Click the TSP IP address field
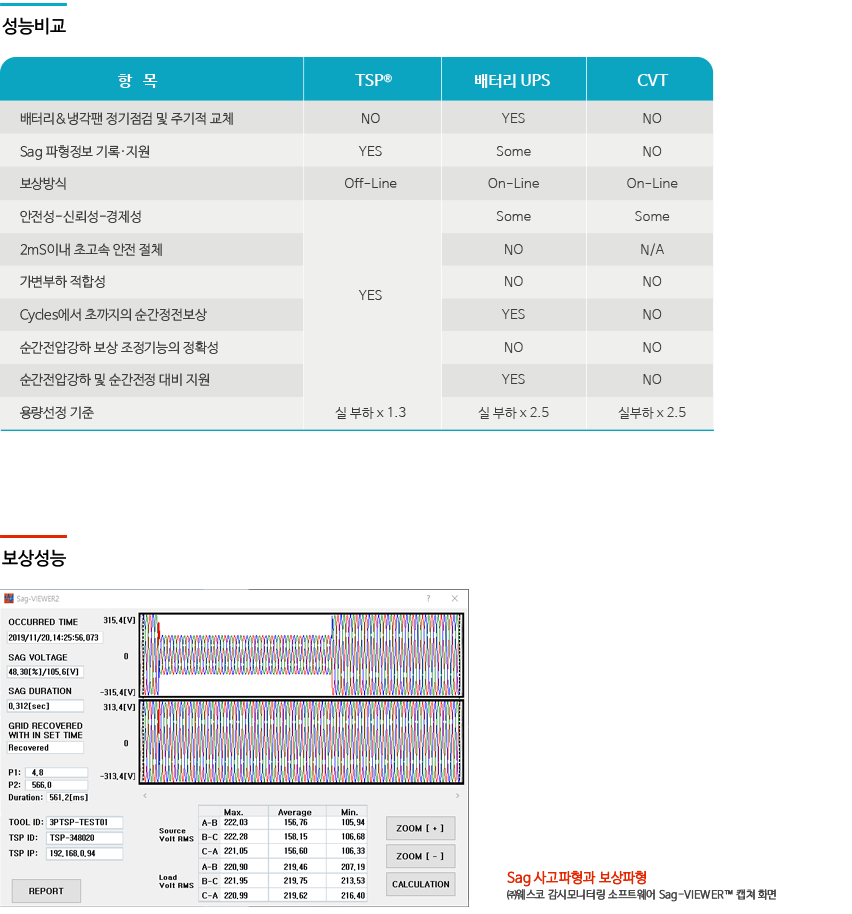 (84, 854)
